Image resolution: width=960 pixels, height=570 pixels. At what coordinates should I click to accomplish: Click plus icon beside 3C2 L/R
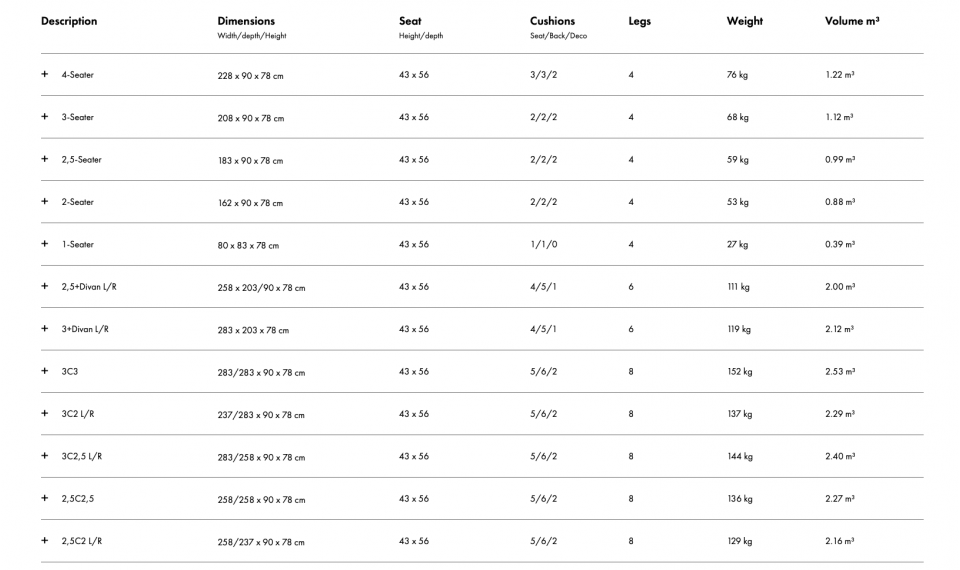point(44,413)
